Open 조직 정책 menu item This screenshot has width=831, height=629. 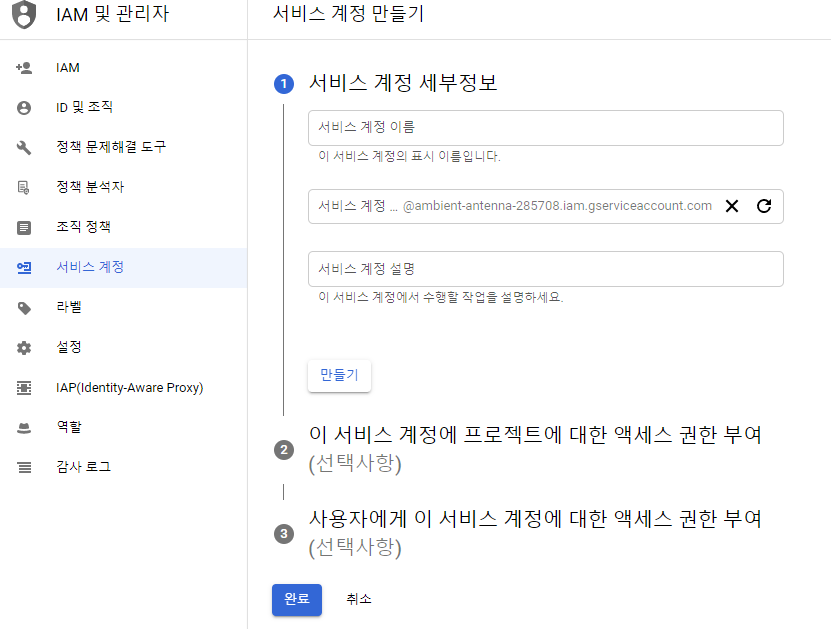pos(123,227)
